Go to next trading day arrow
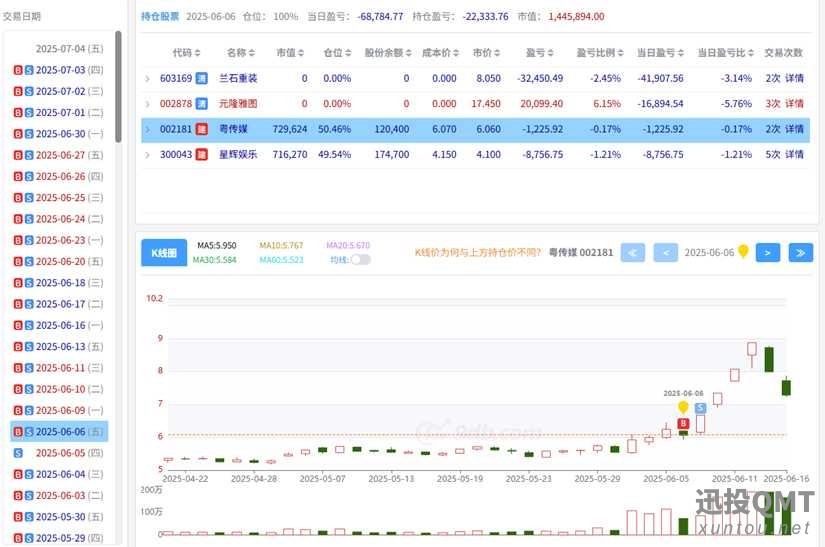 (x=768, y=253)
